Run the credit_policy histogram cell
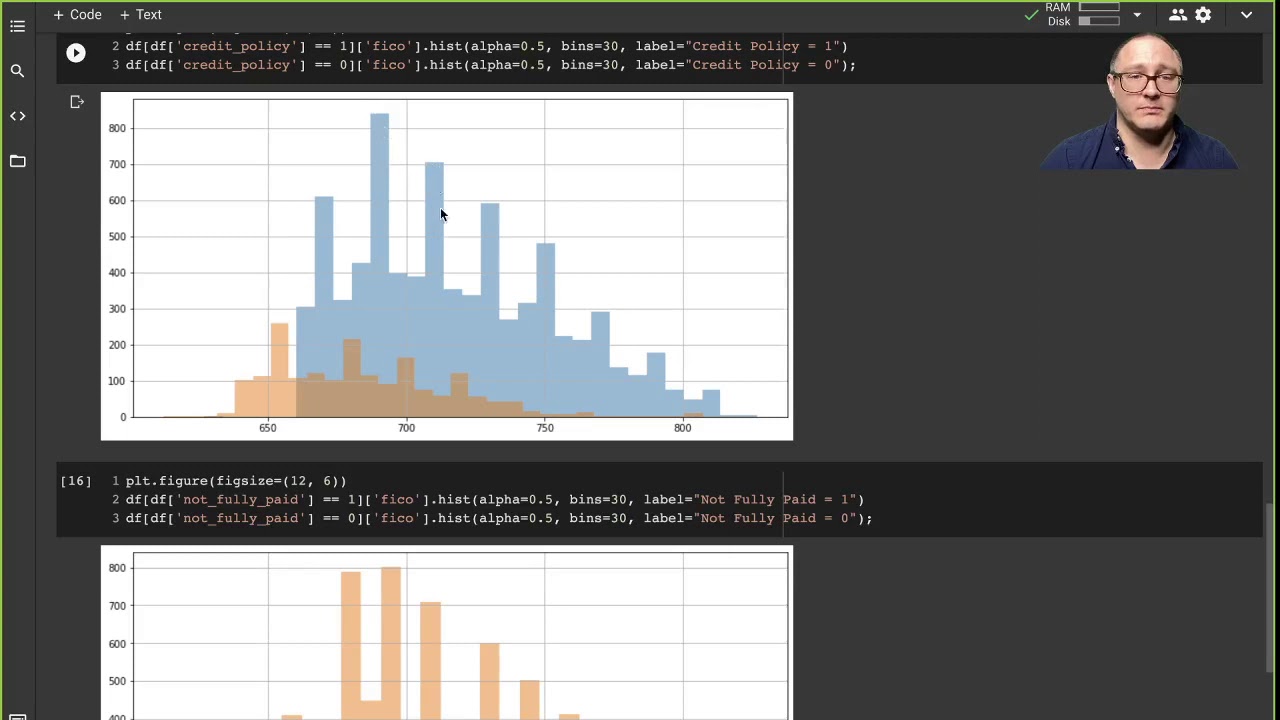1280x720 pixels. tap(76, 53)
